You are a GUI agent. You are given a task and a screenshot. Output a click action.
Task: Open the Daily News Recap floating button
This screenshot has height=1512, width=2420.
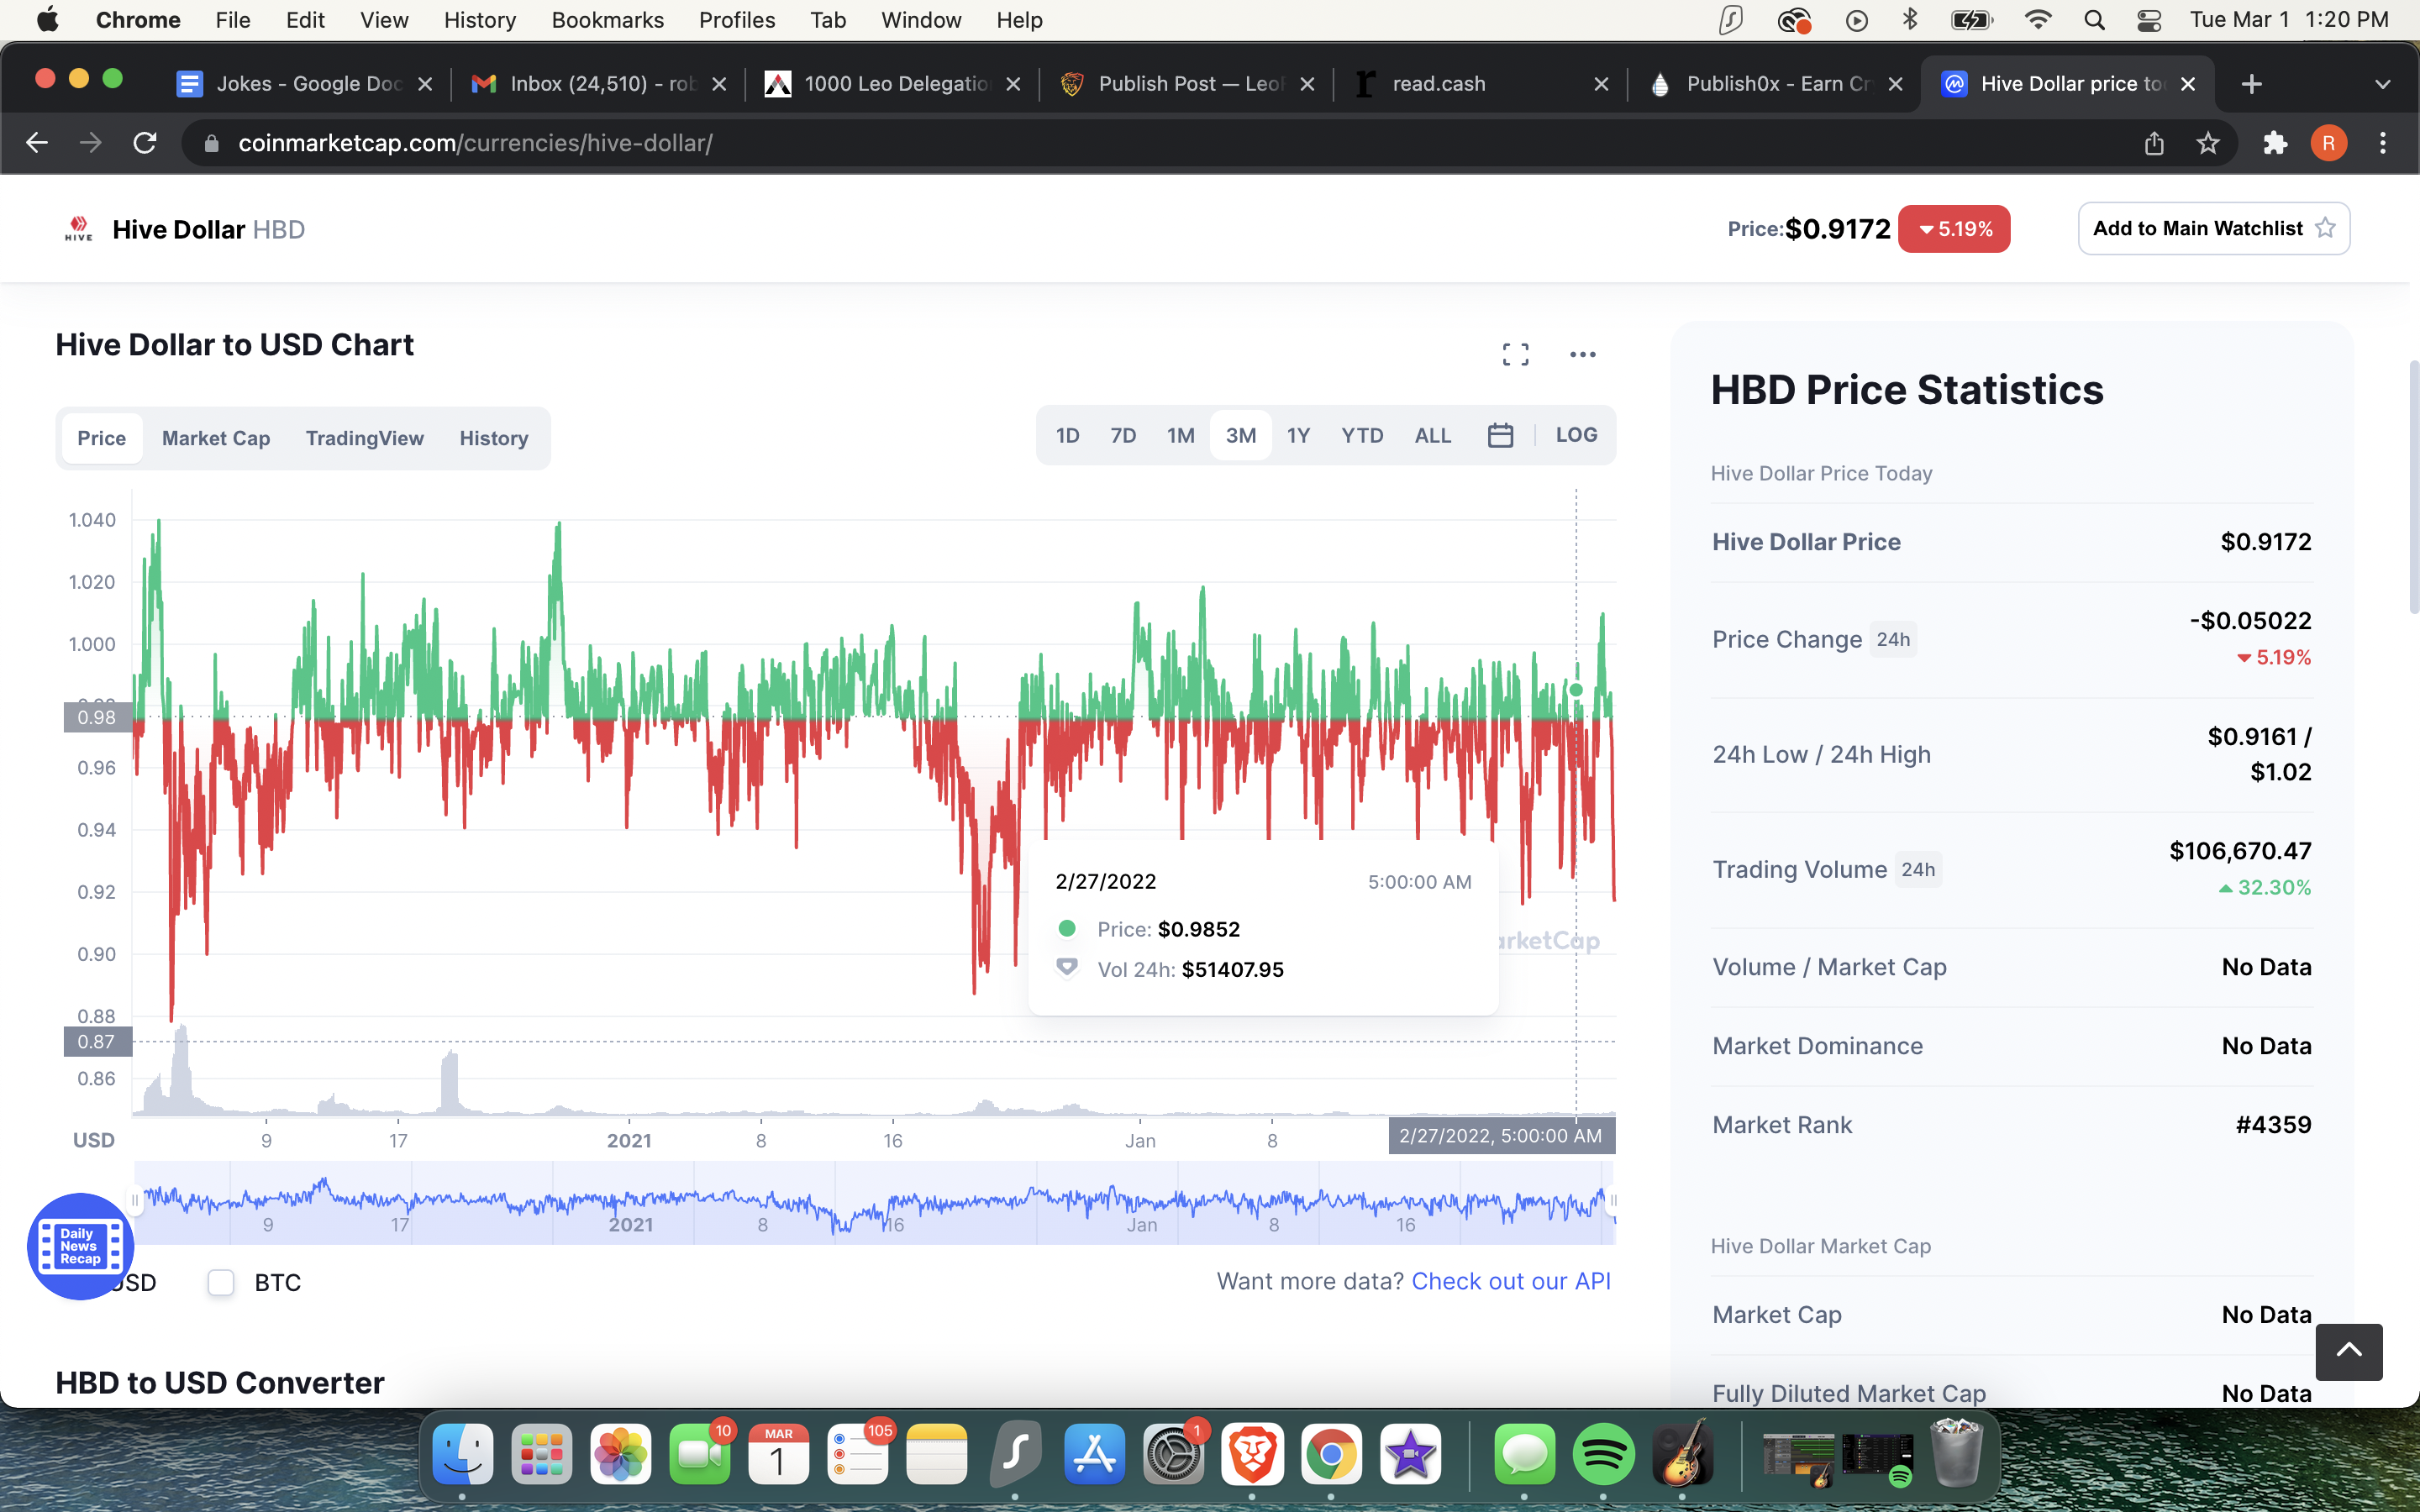(80, 1246)
